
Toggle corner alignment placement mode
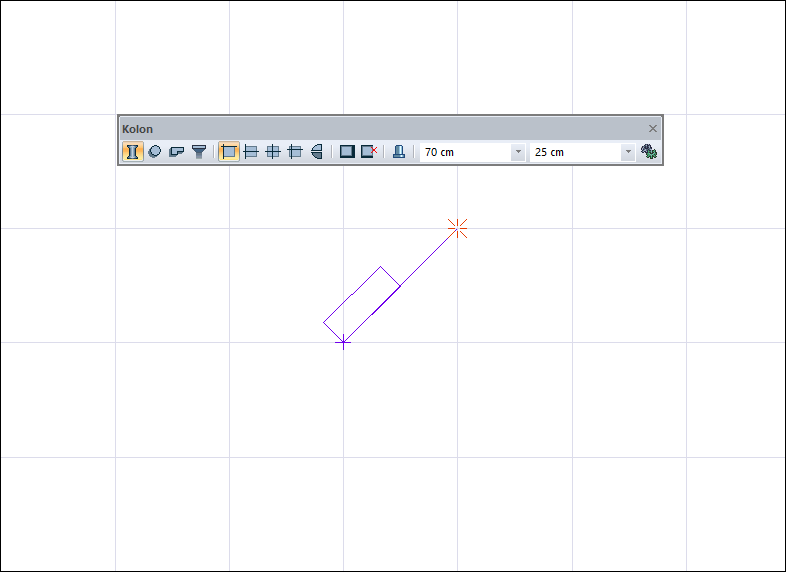(229, 151)
